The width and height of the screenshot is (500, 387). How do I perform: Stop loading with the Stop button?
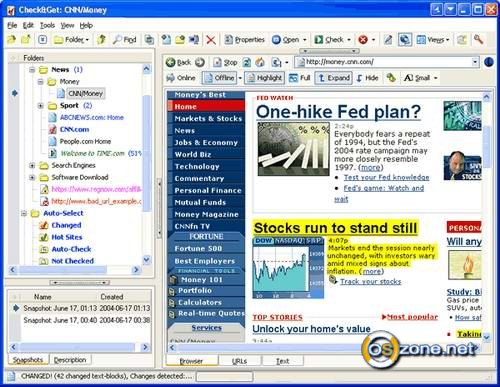[225, 62]
